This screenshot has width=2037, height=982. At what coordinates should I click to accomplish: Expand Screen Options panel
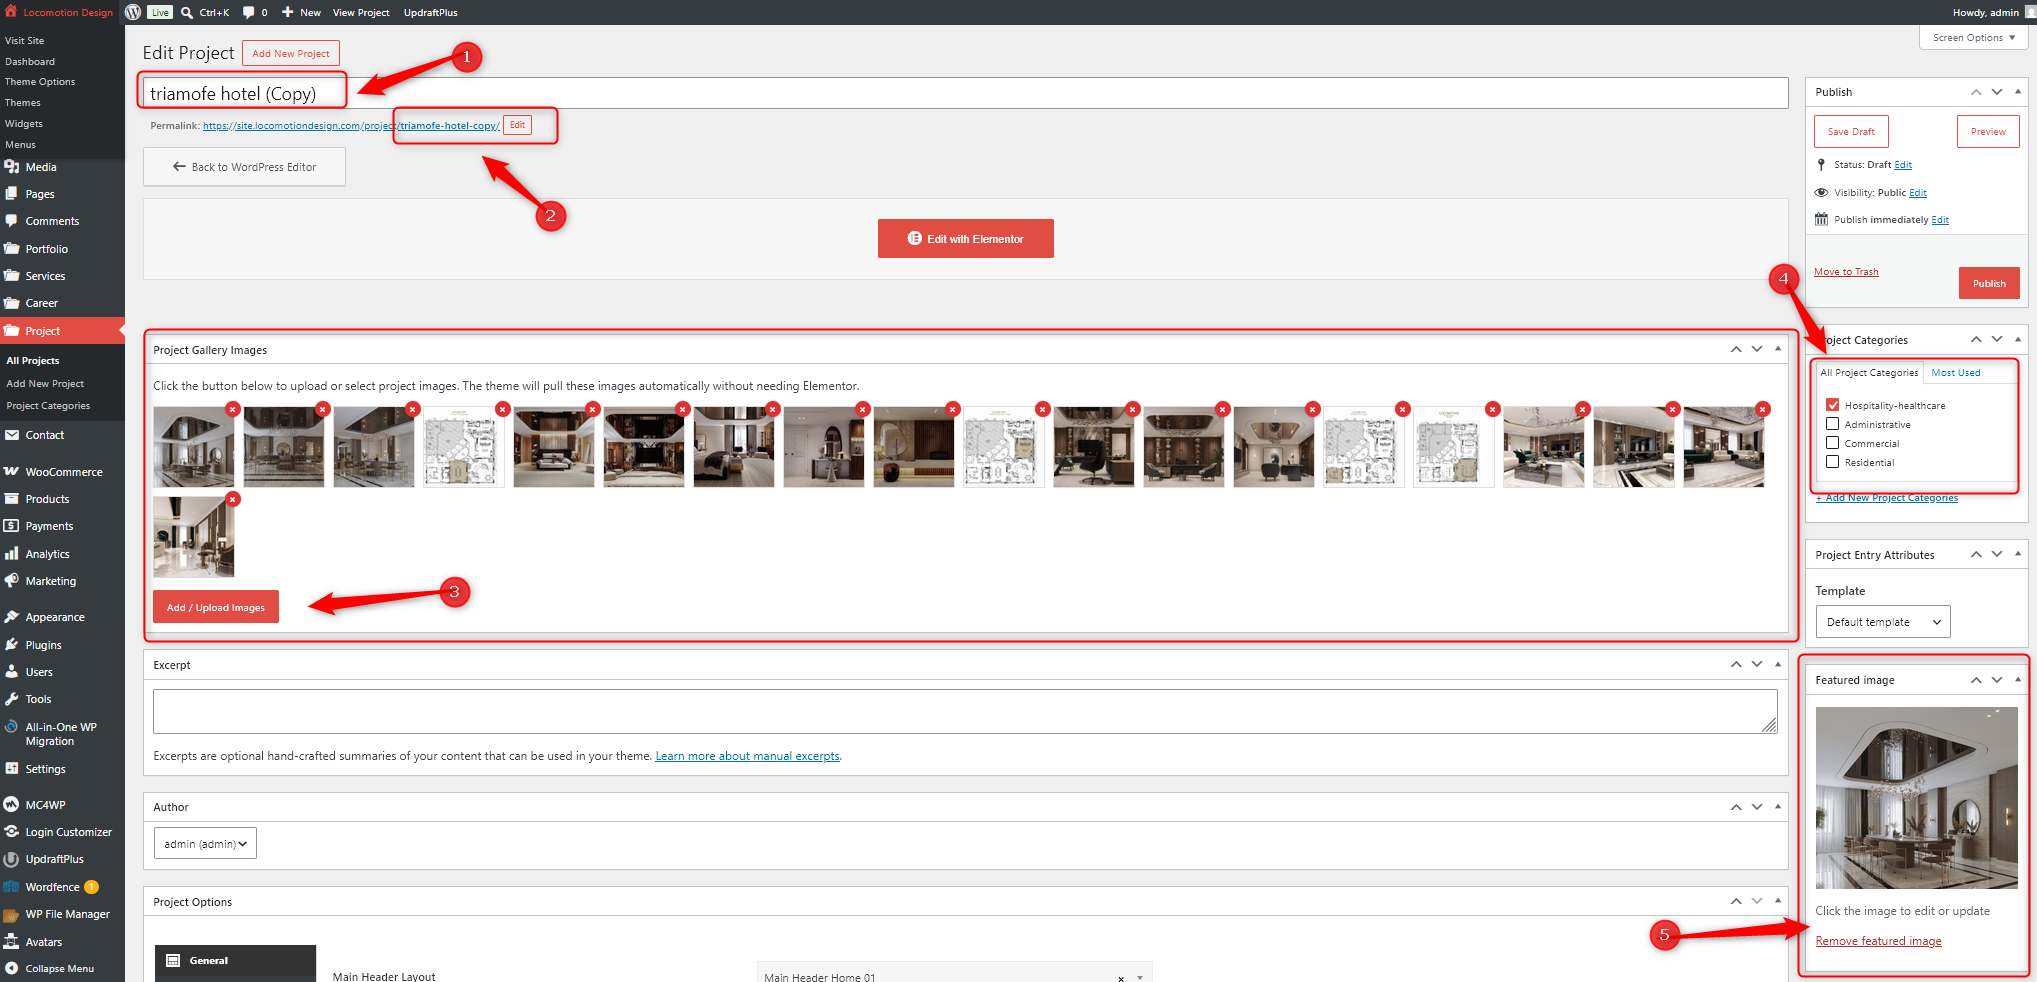pyautogui.click(x=1973, y=38)
